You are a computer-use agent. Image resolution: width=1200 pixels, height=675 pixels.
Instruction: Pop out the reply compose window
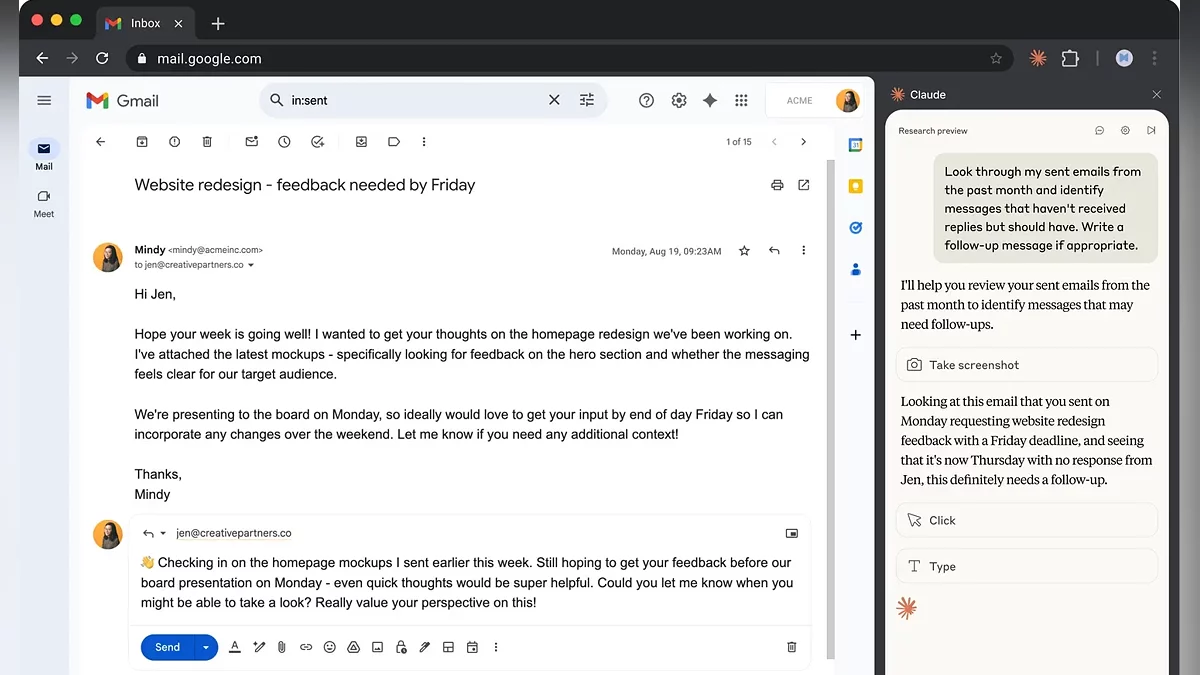[x=792, y=534]
